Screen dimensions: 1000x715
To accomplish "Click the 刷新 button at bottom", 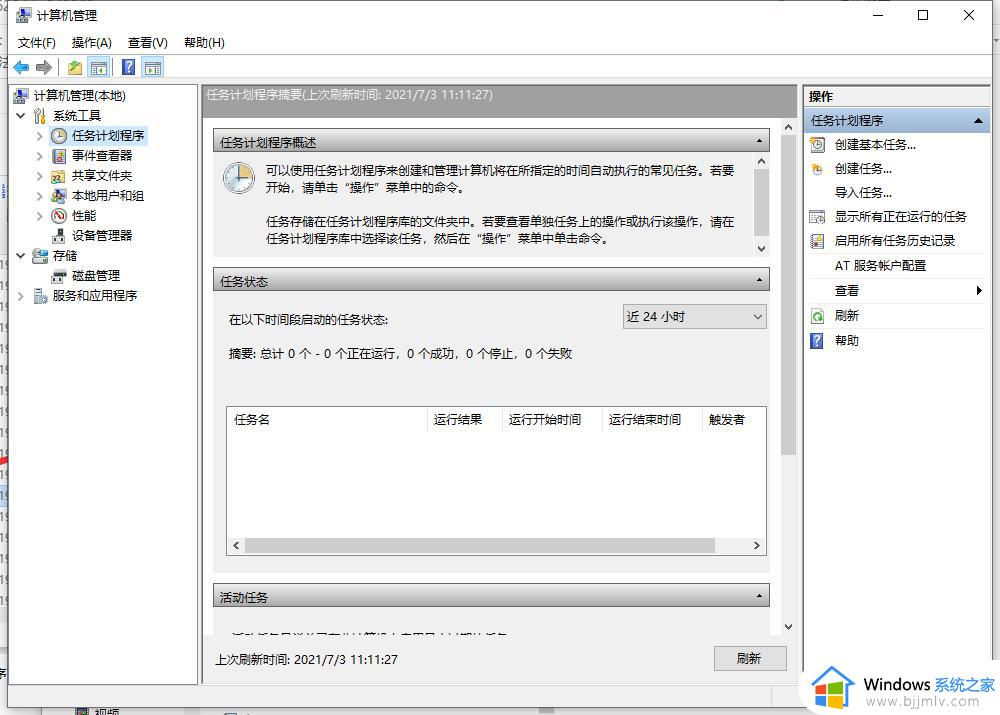I will pos(750,658).
